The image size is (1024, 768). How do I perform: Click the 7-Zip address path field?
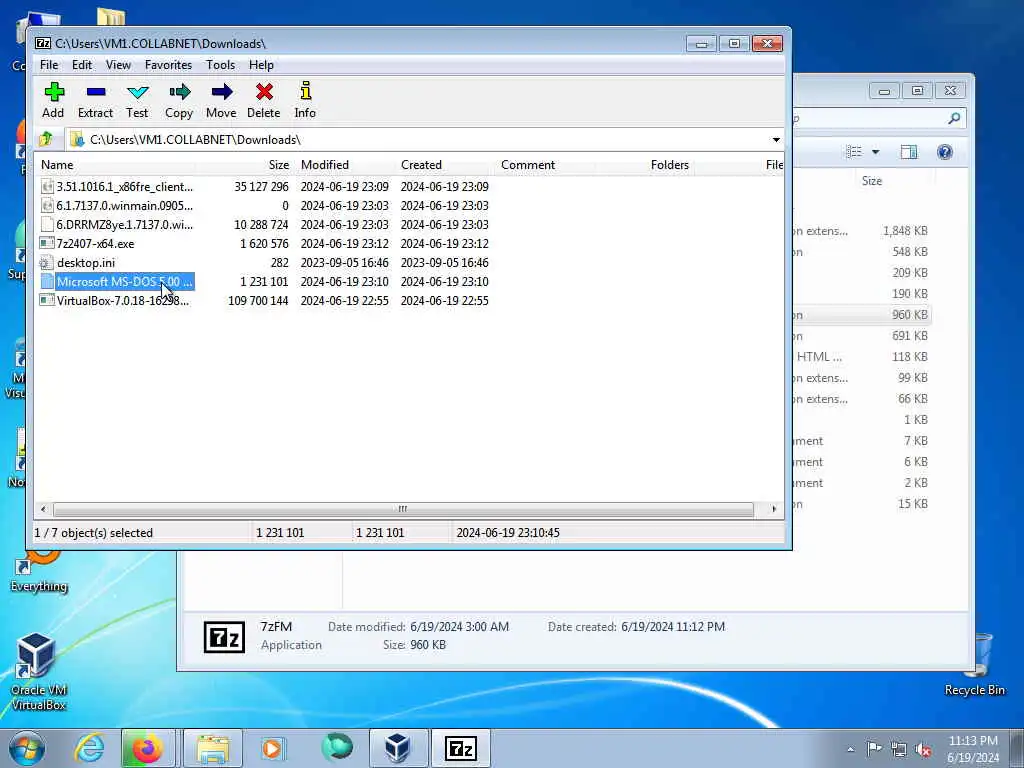coord(418,140)
